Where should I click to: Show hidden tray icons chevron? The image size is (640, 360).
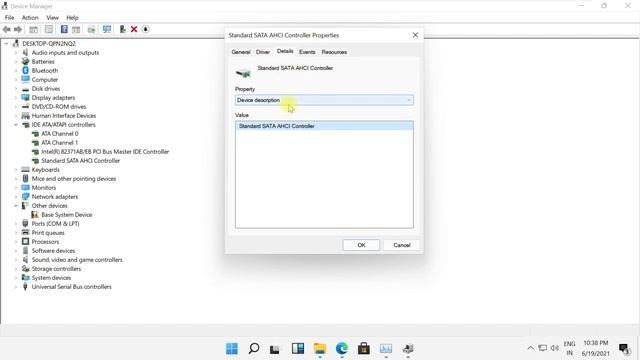coord(530,348)
